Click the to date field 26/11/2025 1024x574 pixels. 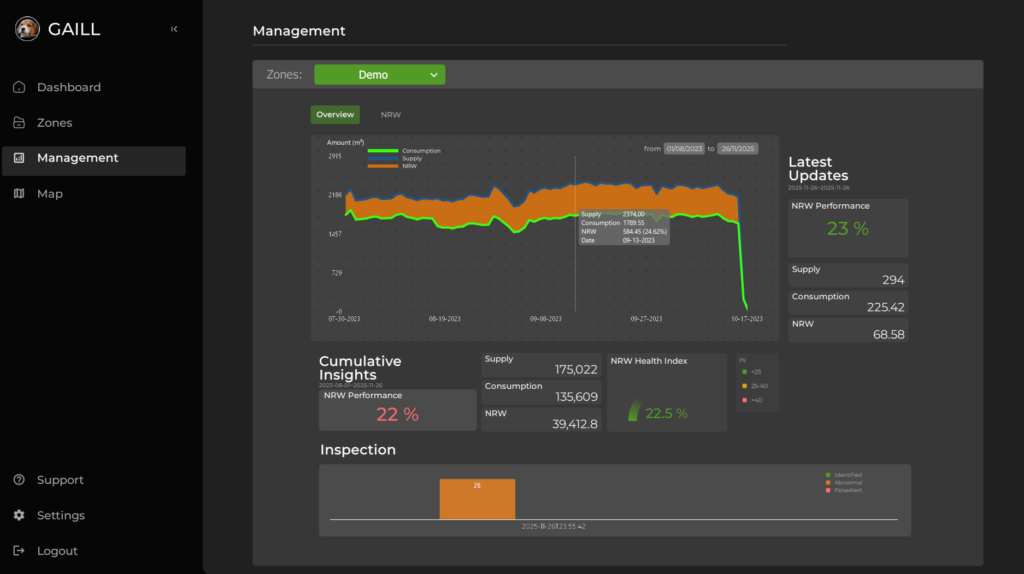(738, 149)
